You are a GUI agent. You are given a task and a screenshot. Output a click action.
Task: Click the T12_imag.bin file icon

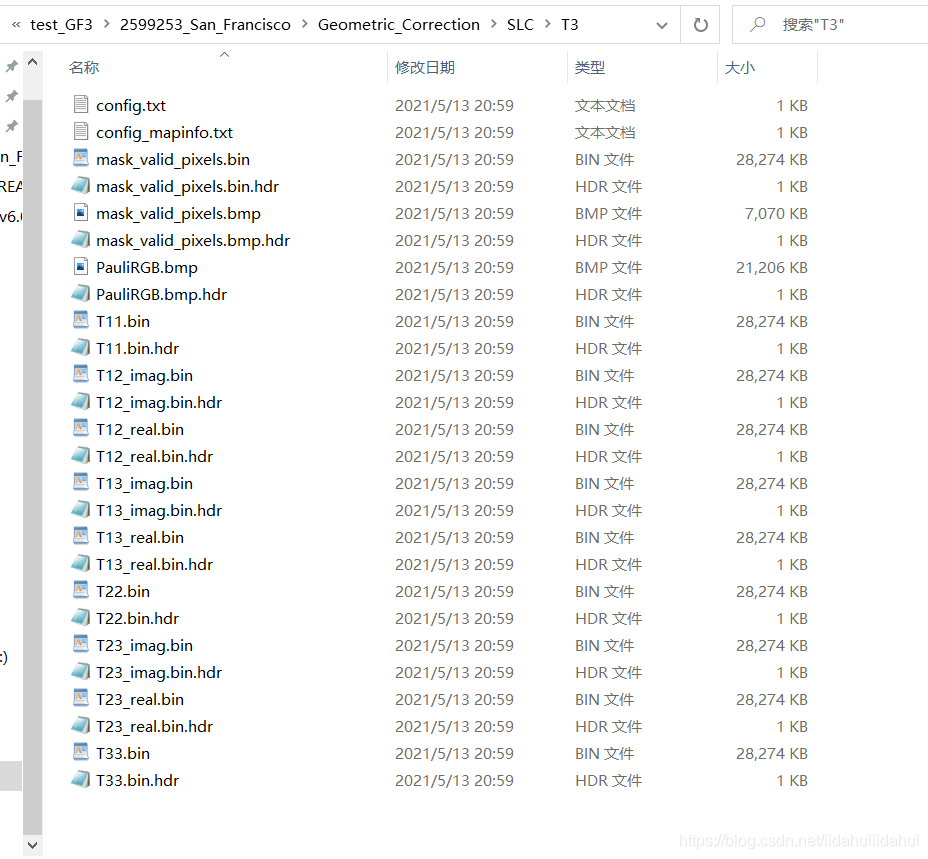[x=81, y=374]
